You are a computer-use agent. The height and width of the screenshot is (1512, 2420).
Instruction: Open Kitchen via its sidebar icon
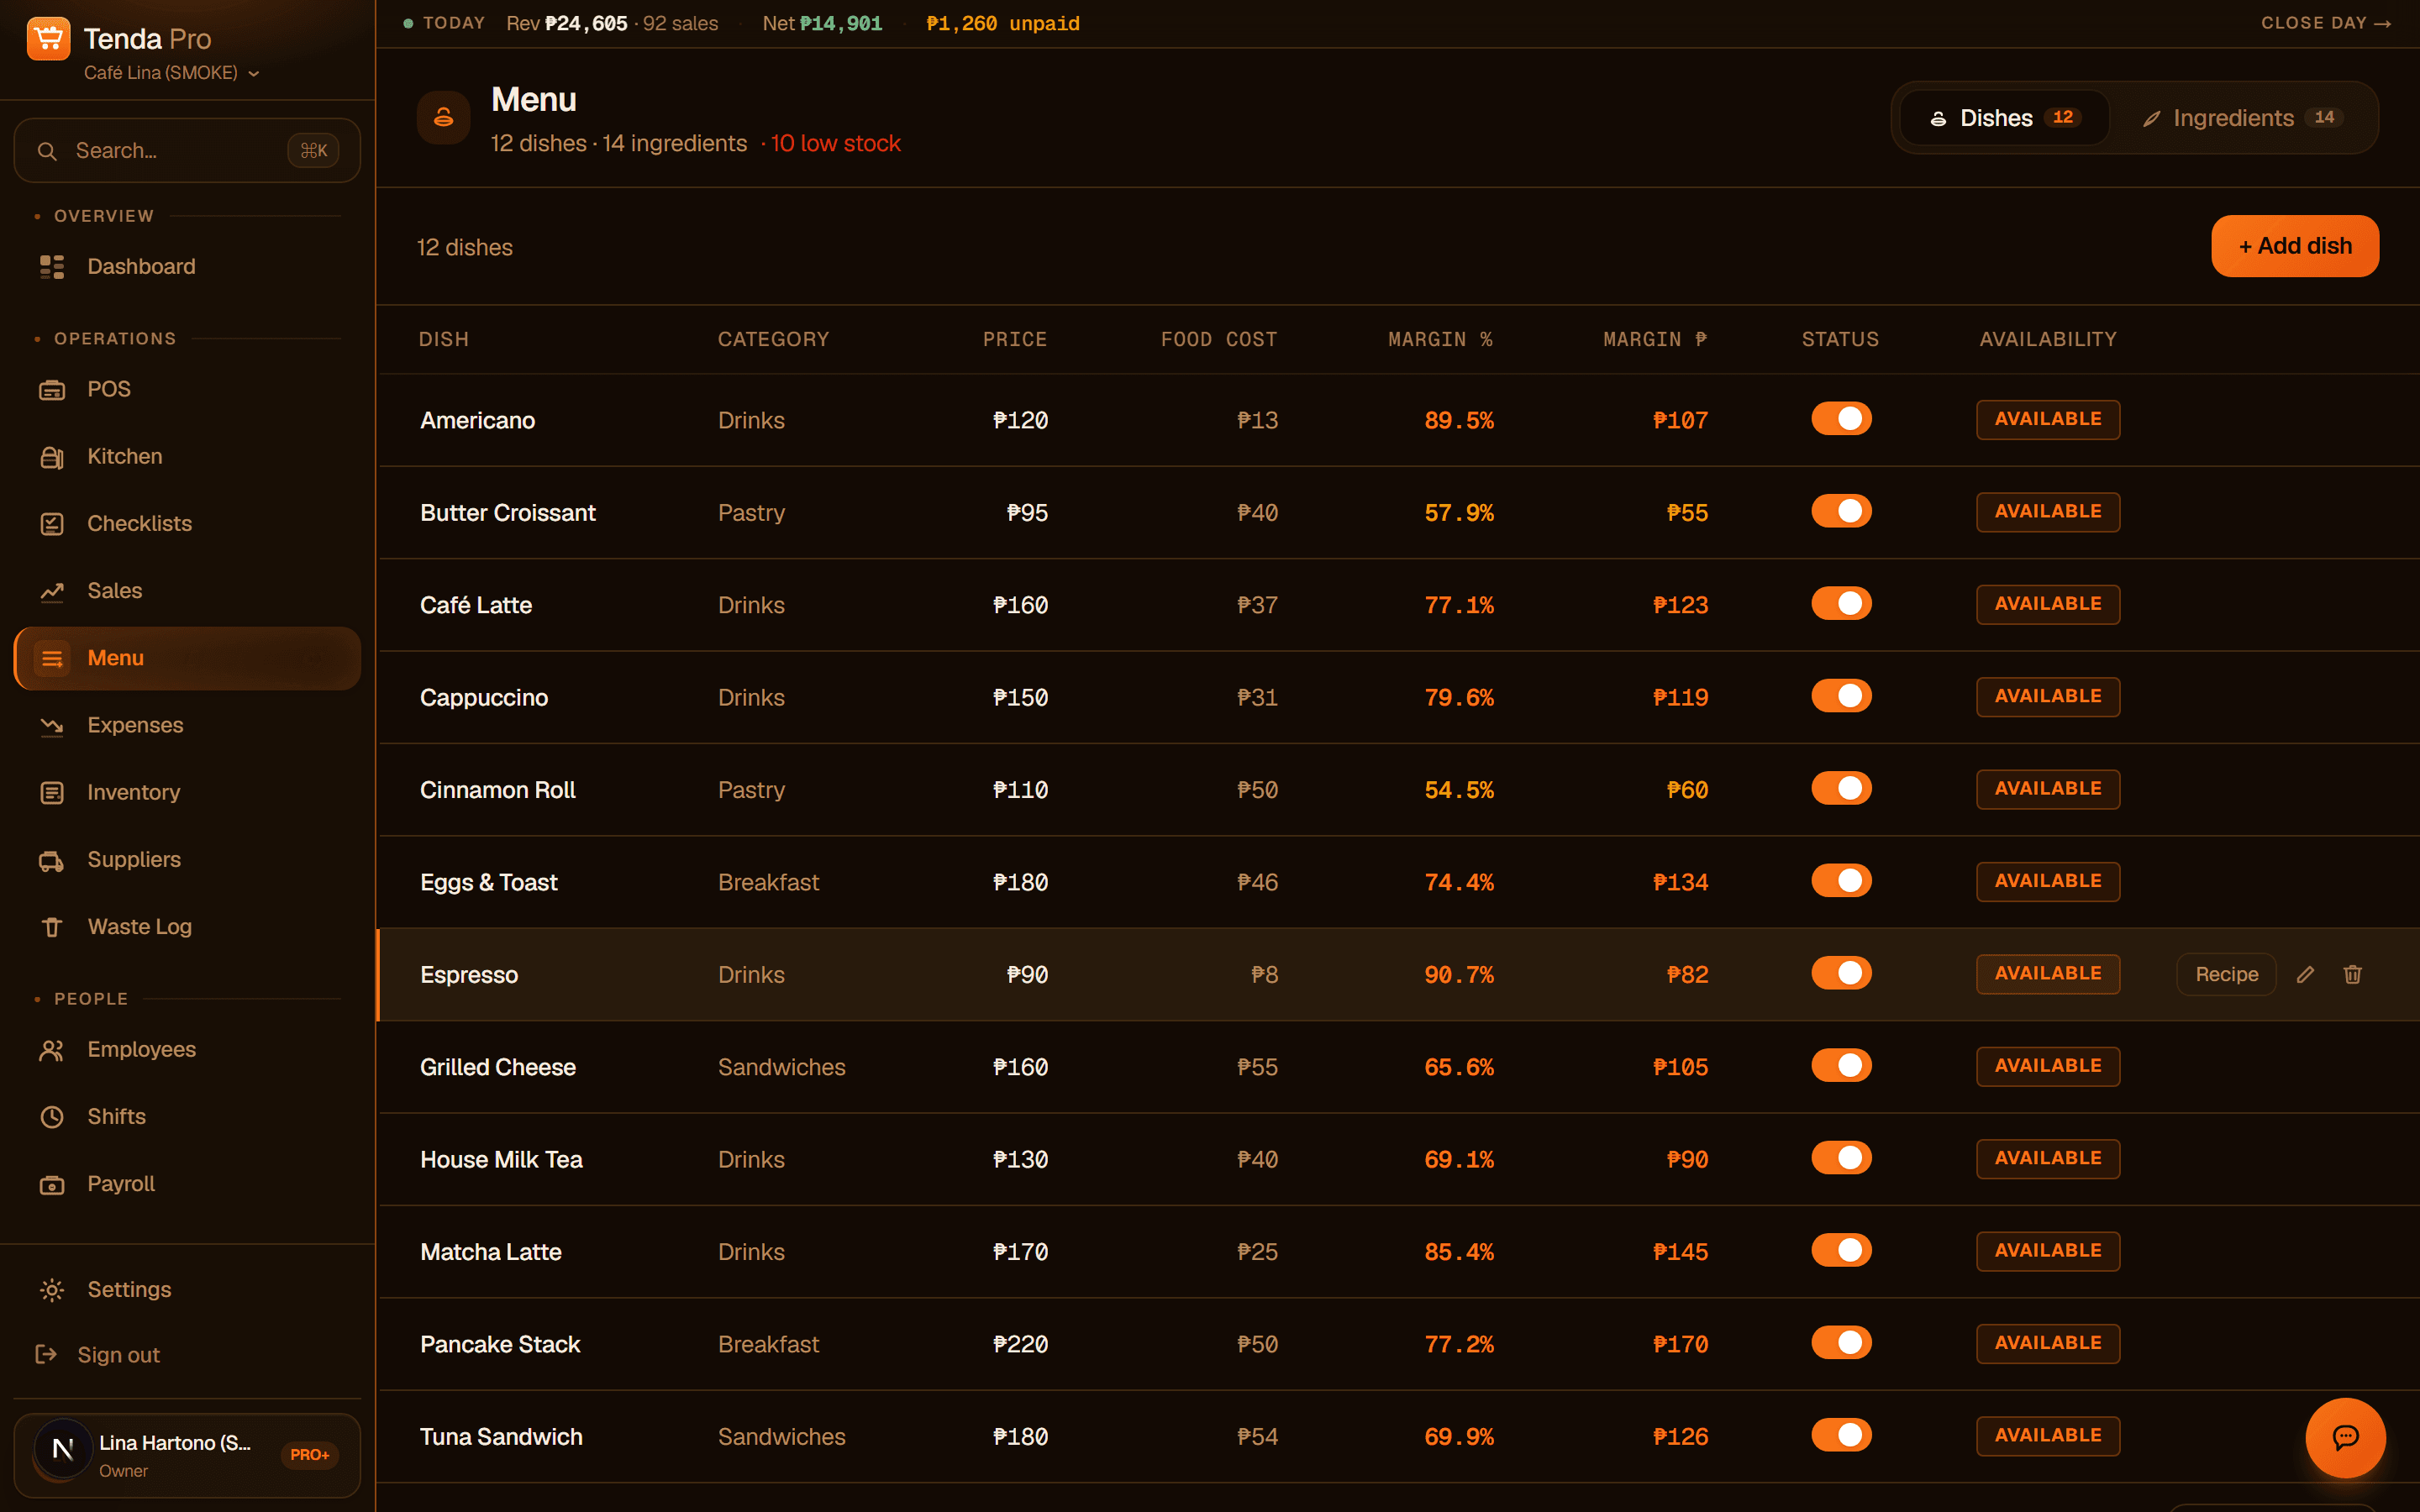(52, 456)
